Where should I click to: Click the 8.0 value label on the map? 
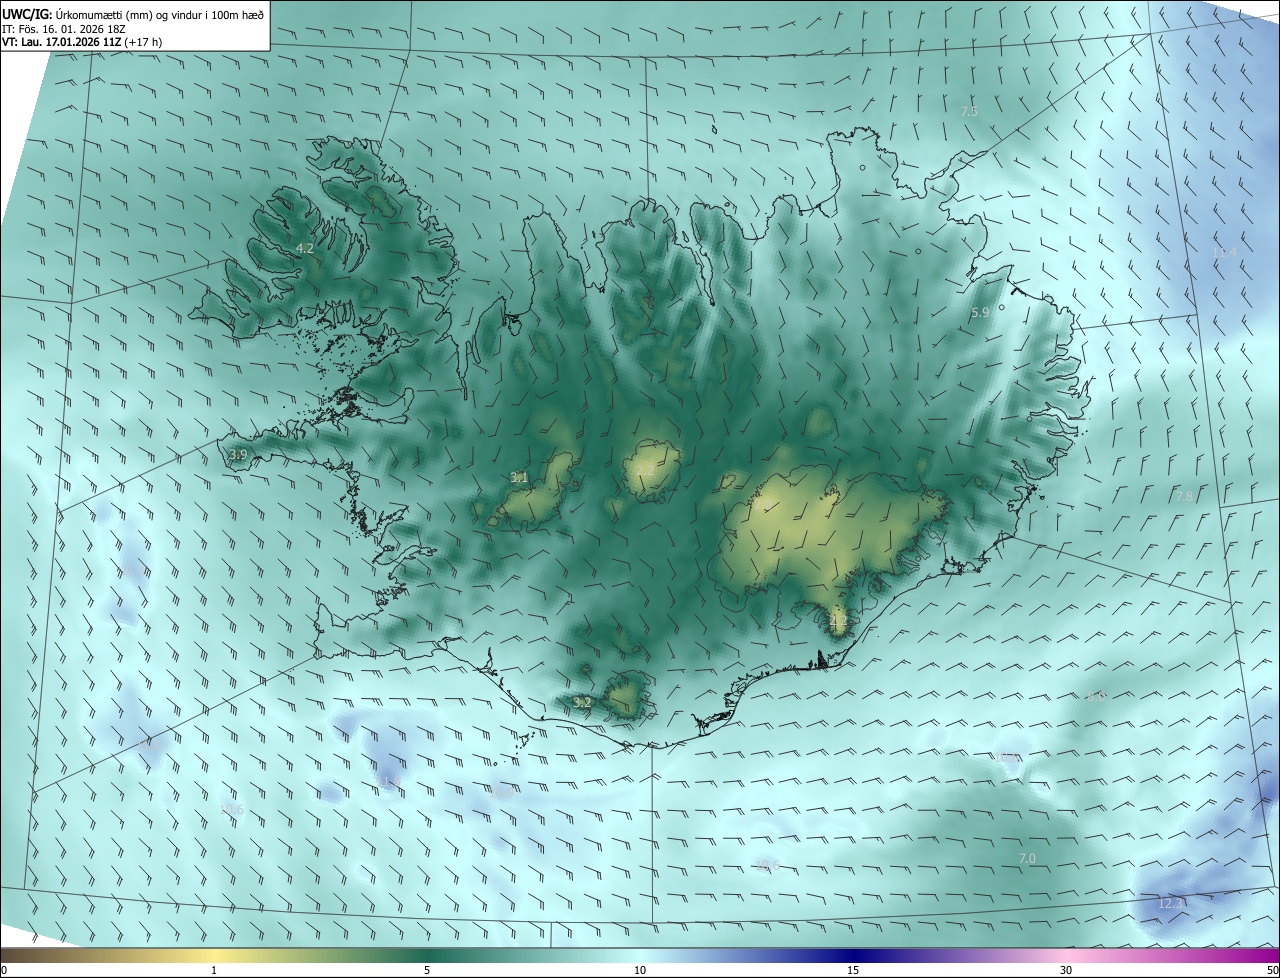click(1097, 696)
